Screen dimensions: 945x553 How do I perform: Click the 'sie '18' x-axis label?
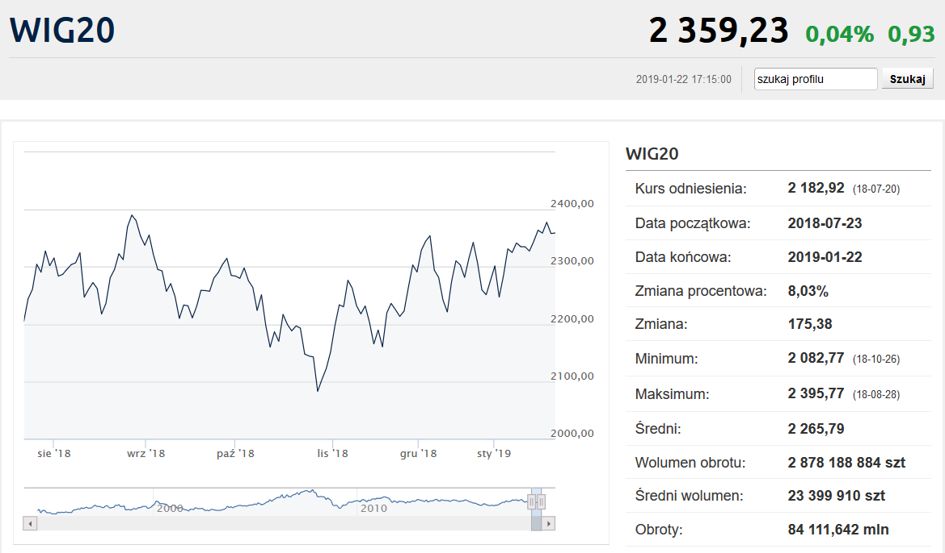pyautogui.click(x=54, y=454)
